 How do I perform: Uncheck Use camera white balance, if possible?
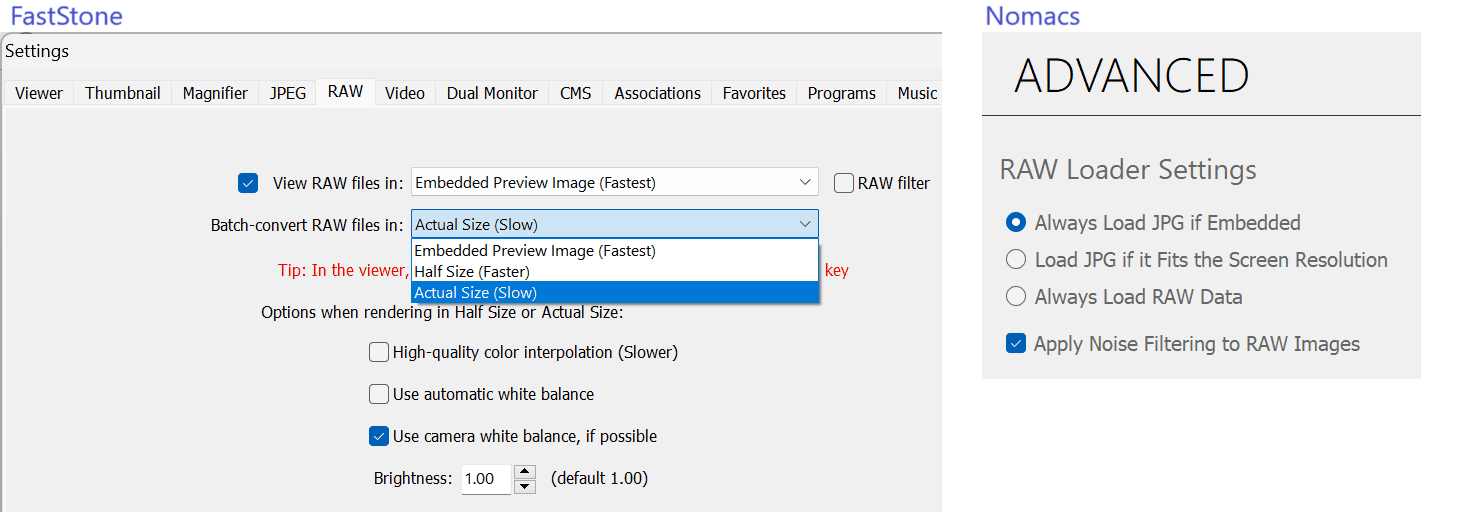coord(379,436)
